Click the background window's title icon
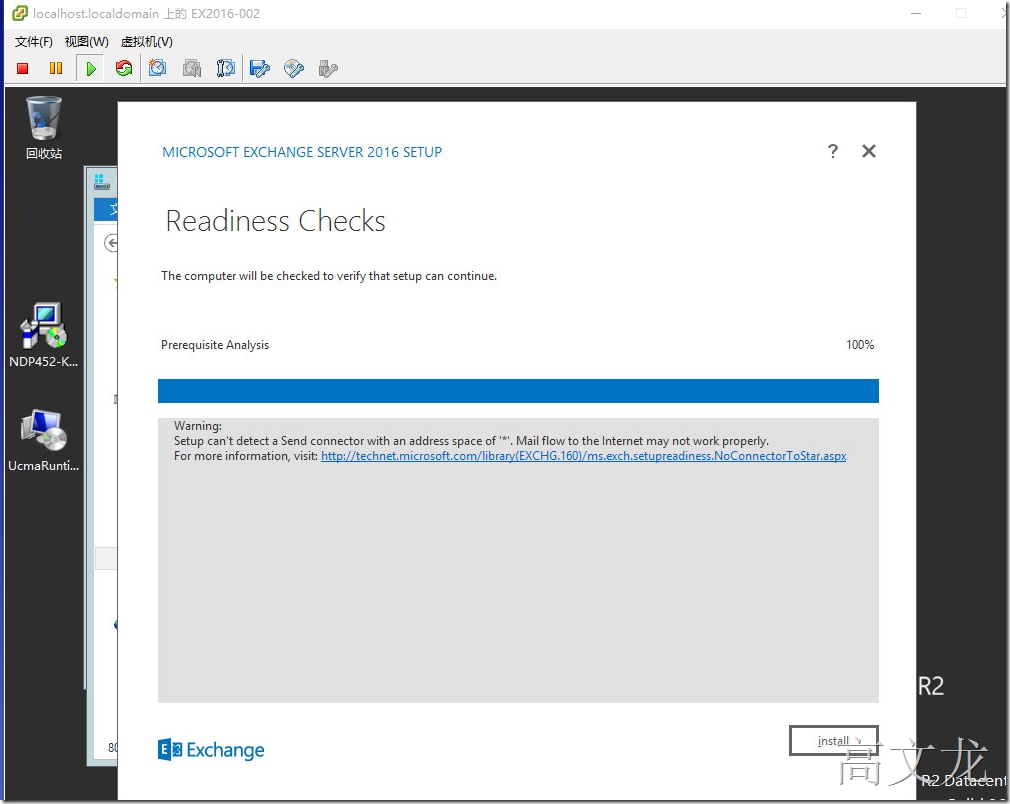 (x=102, y=181)
